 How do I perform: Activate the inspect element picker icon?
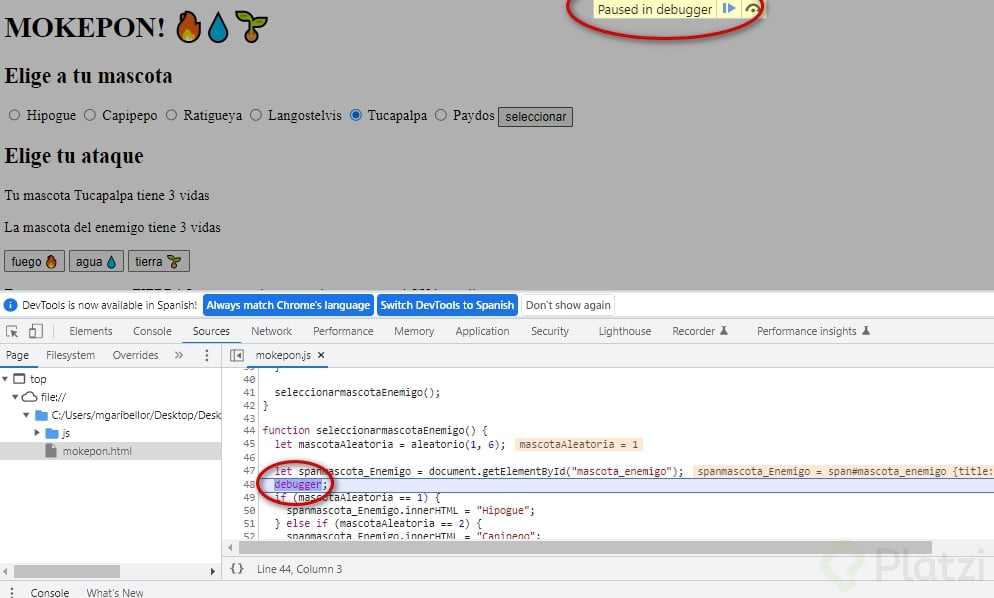[12, 331]
